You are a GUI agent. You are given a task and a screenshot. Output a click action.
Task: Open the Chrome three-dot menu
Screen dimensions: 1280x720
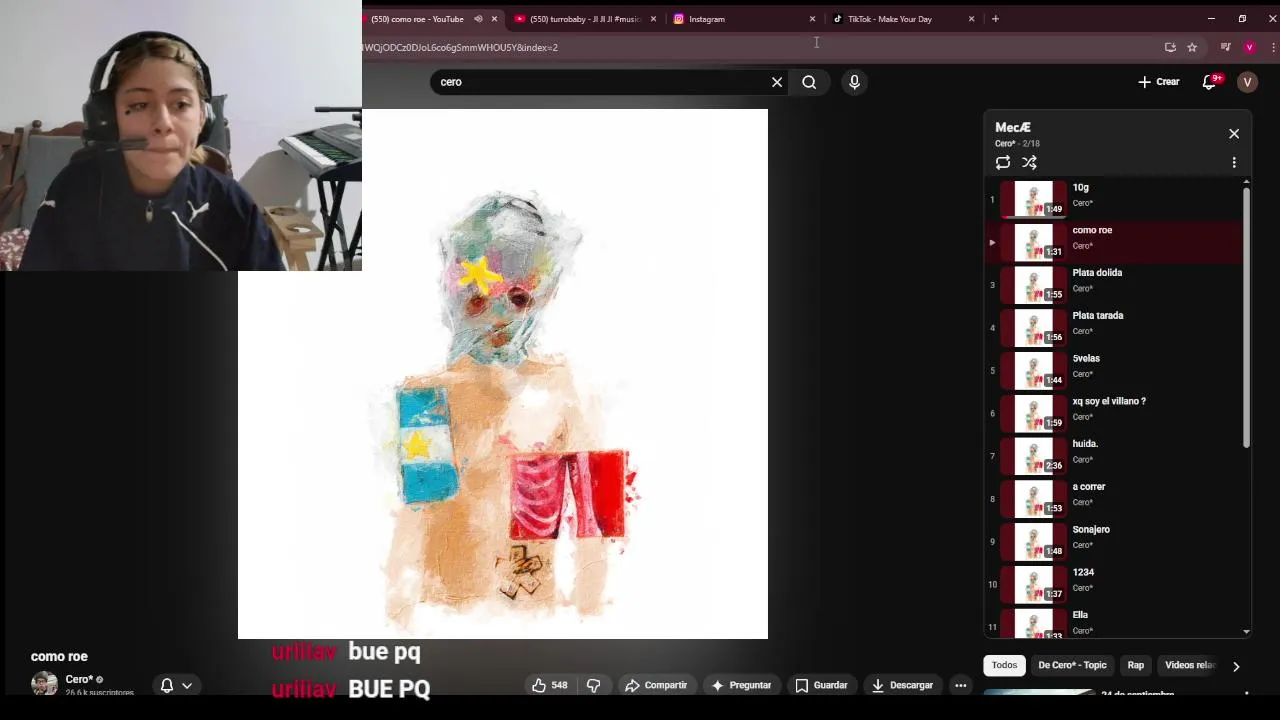click(1273, 47)
